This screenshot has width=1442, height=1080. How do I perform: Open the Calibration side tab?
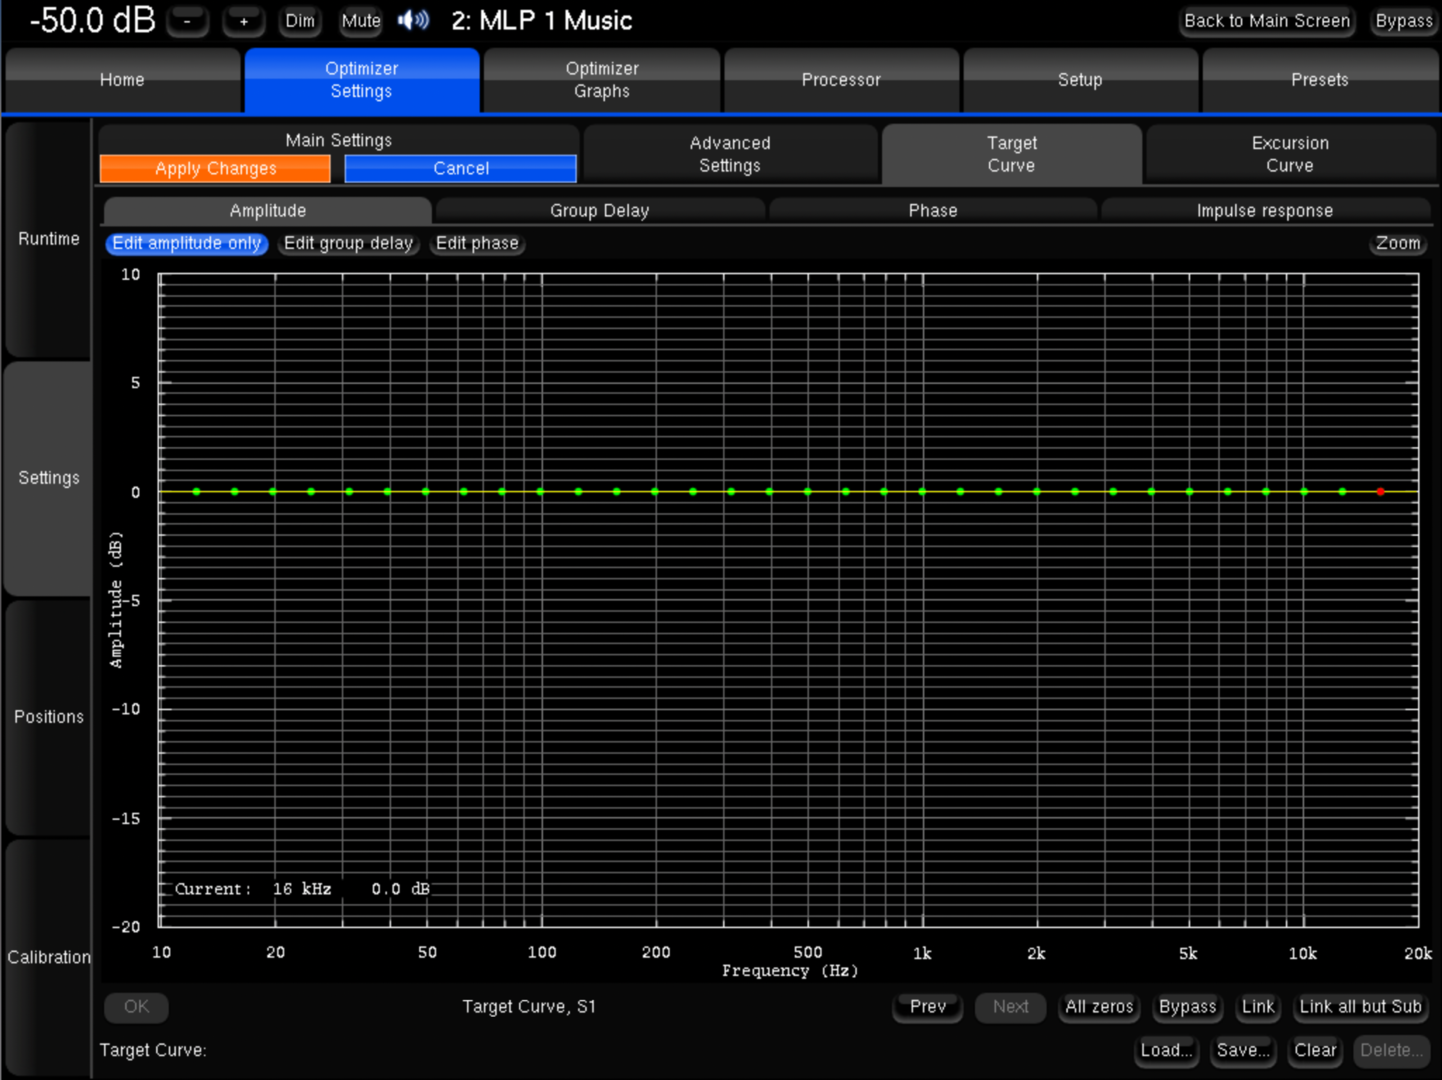pyautogui.click(x=48, y=957)
